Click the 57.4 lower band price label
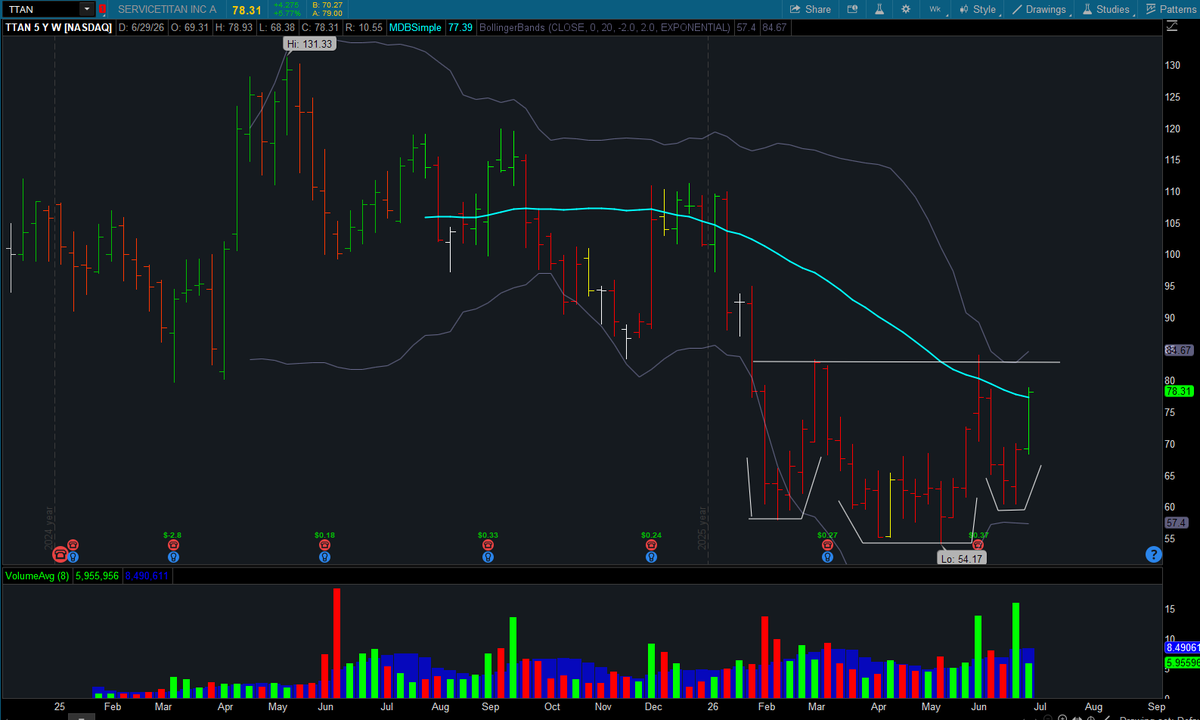Screen dimensions: 1200x720 [x=1177, y=523]
